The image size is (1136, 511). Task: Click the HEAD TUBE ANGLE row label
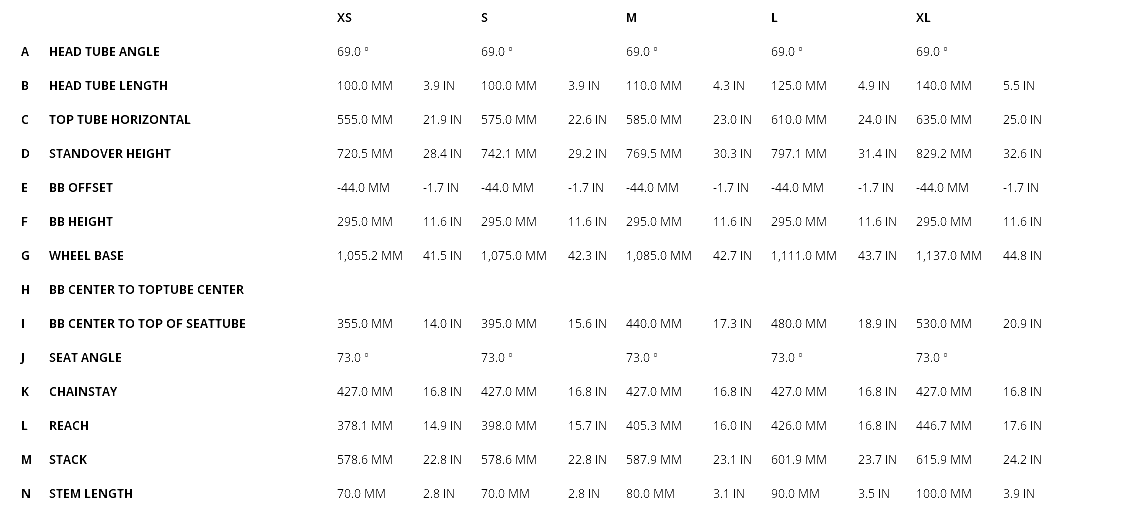[x=104, y=52]
